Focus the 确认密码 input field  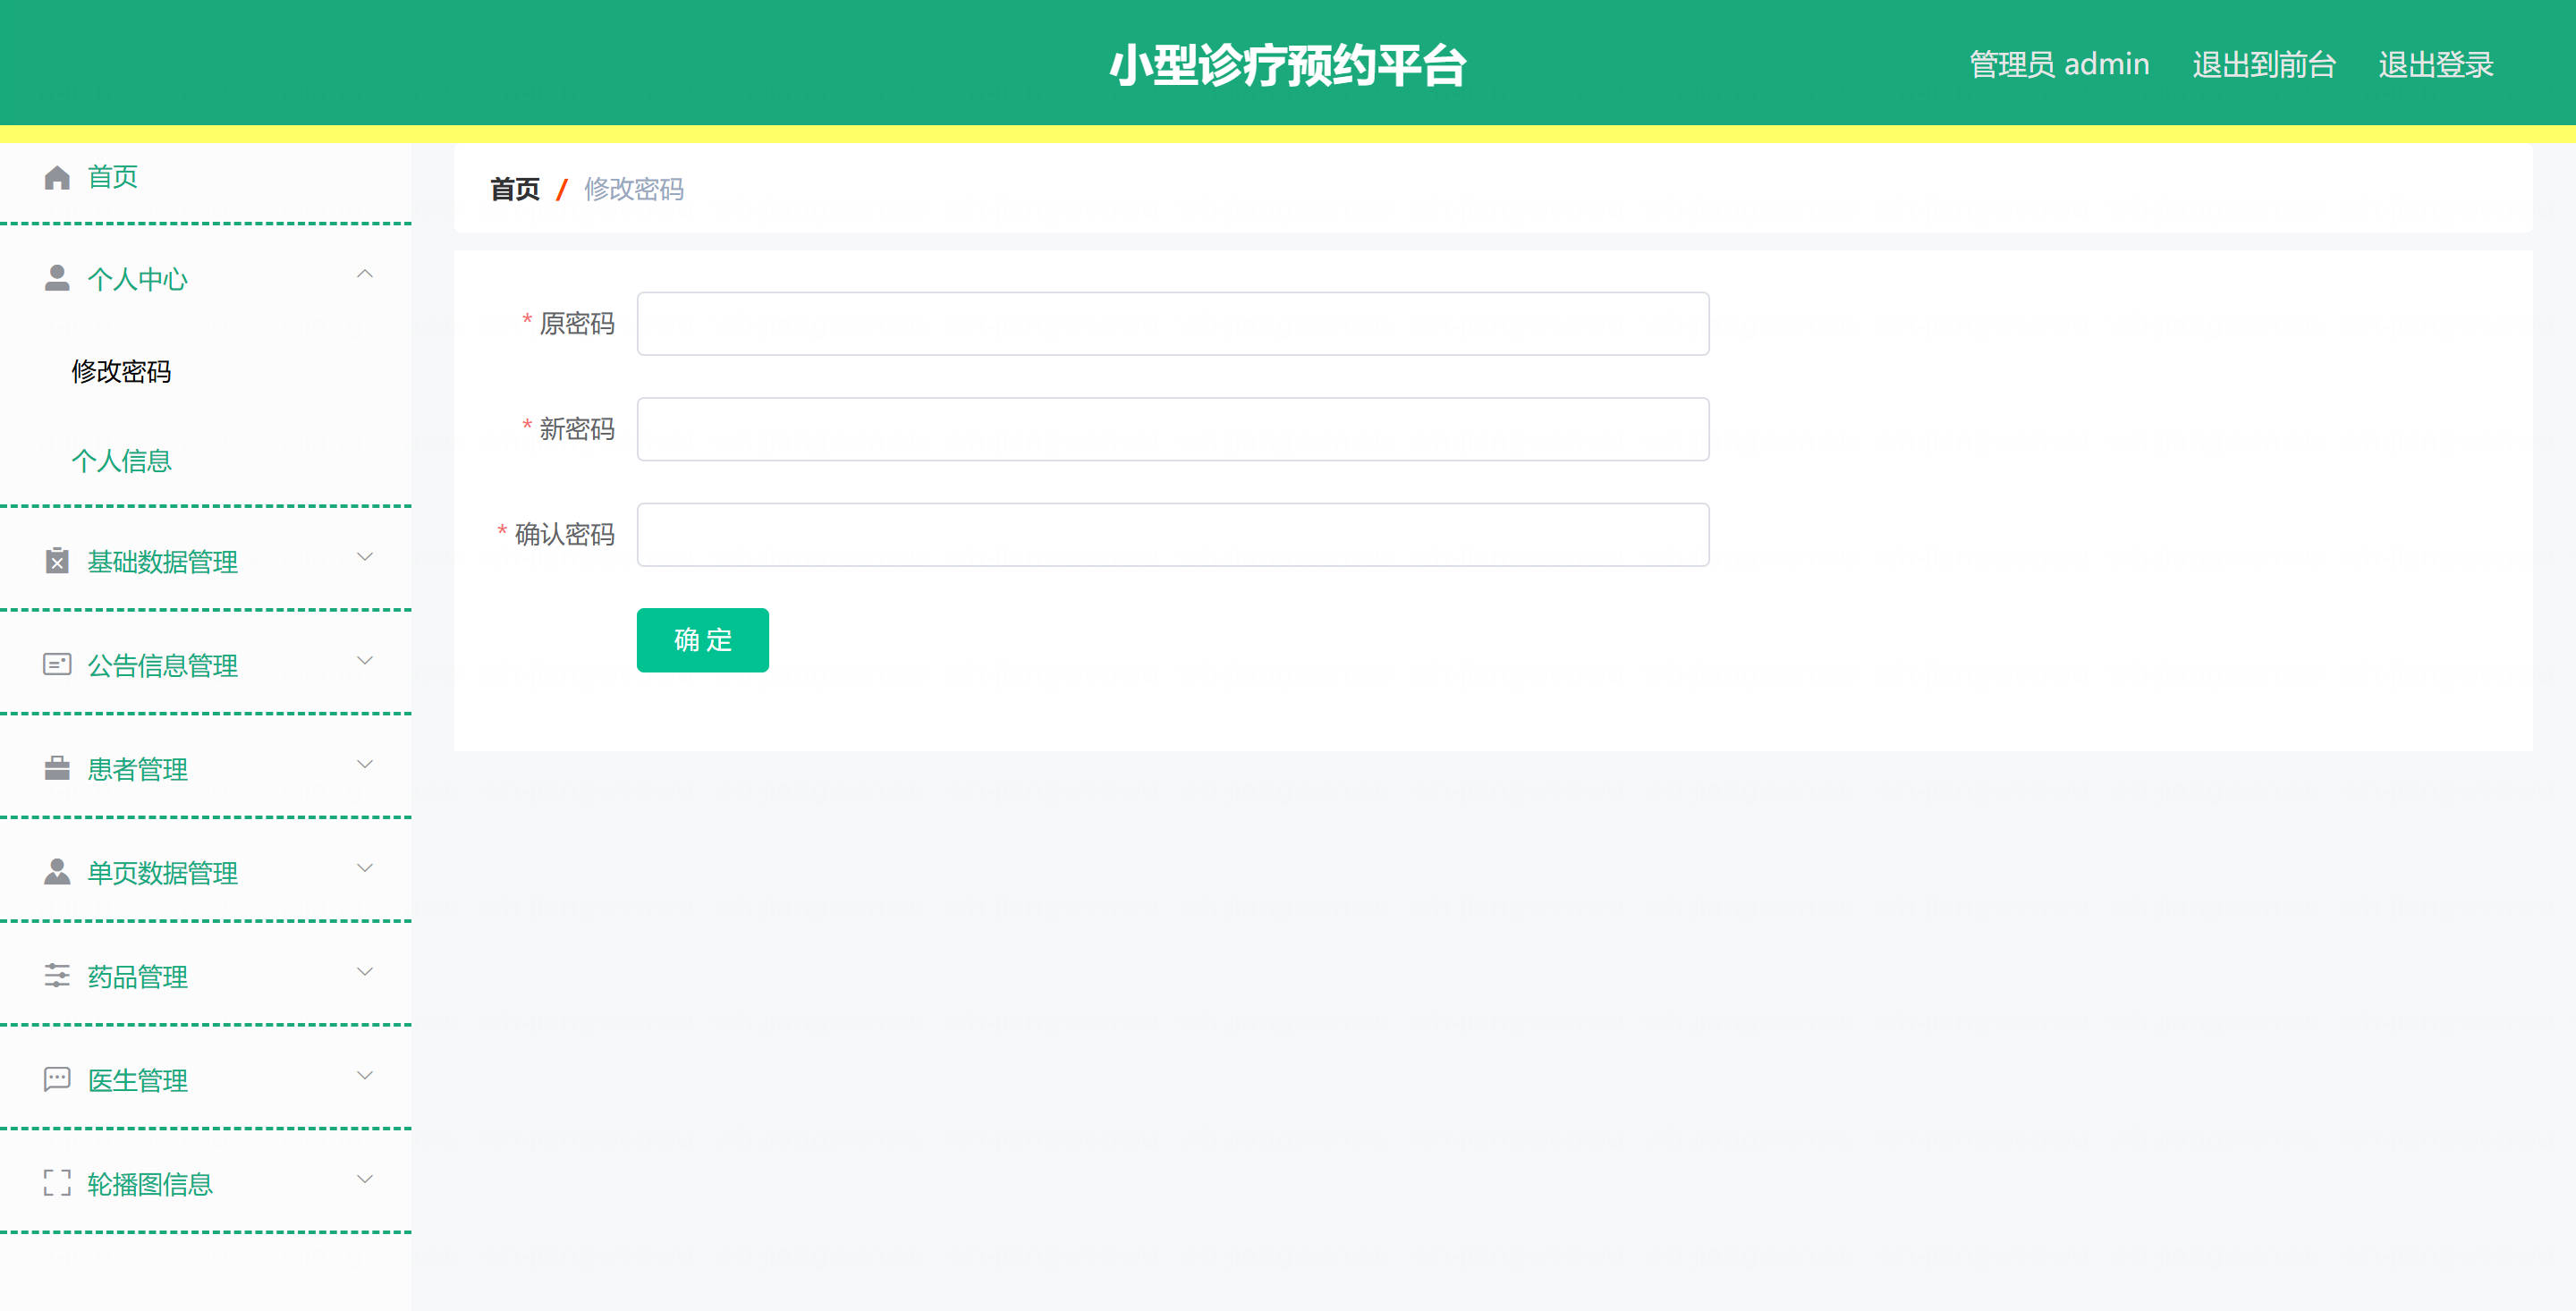click(x=1173, y=535)
